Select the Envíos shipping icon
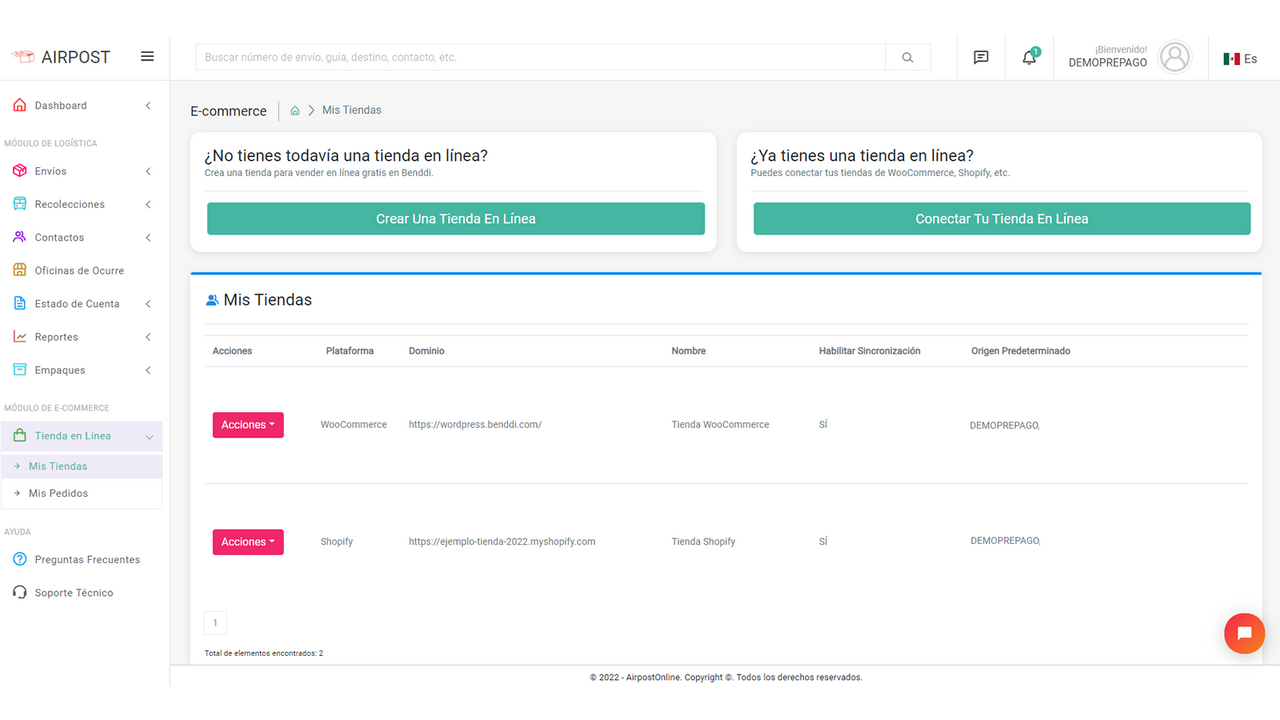Viewport: 1280px width, 720px height. point(19,170)
